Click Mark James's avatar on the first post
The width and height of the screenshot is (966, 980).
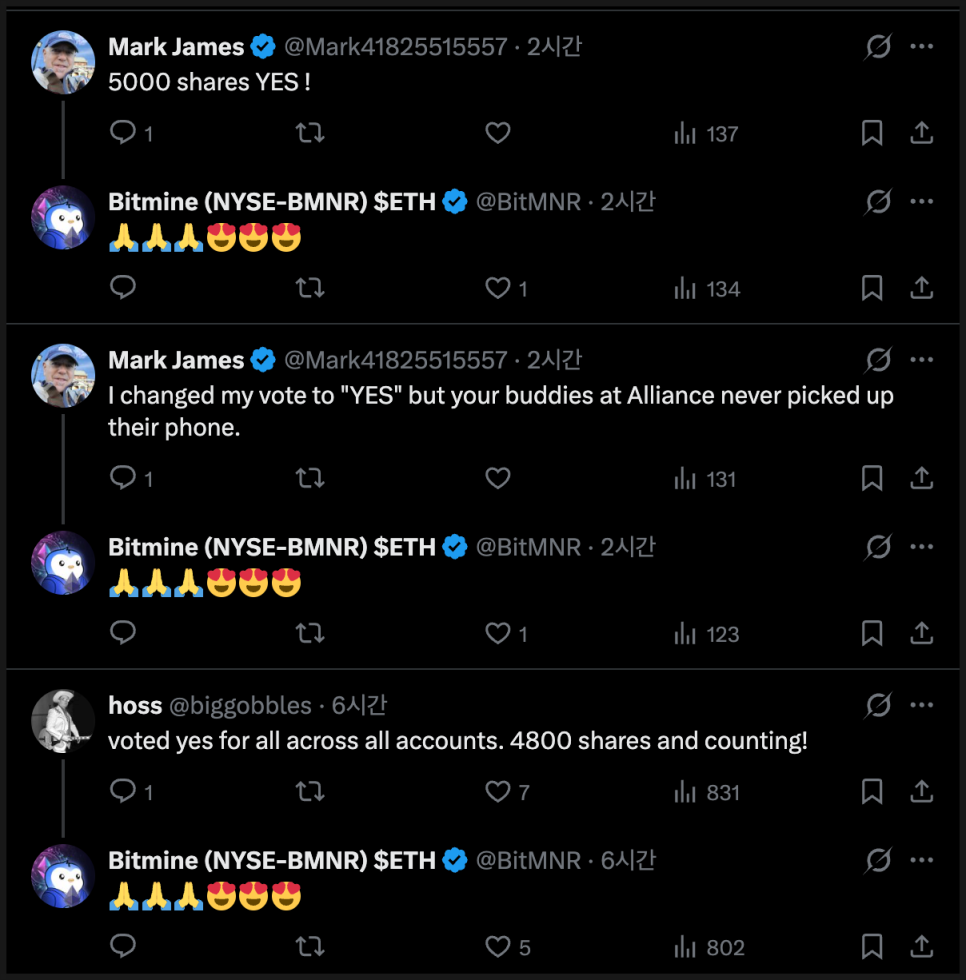click(64, 62)
